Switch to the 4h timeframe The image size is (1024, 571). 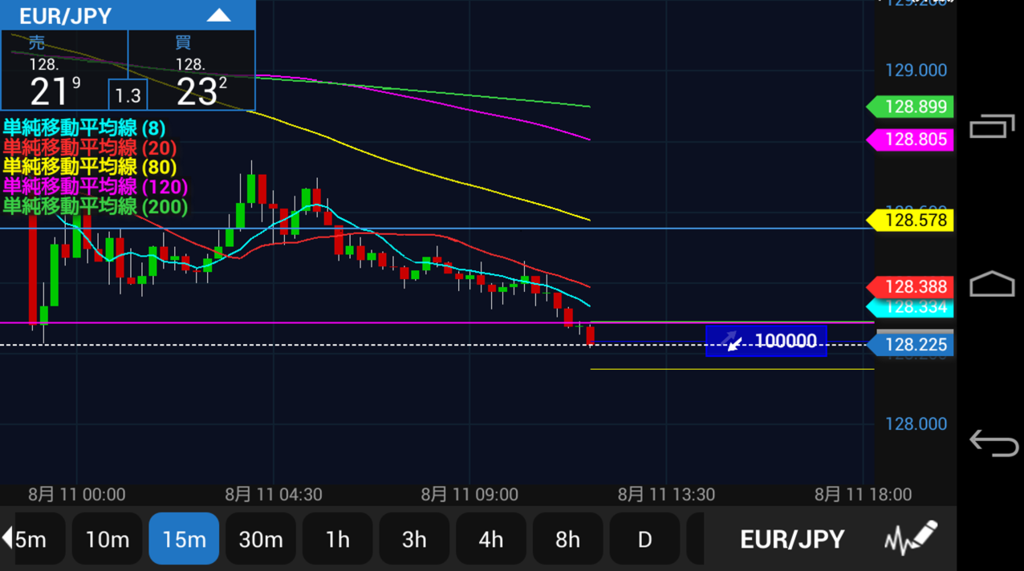click(x=491, y=539)
